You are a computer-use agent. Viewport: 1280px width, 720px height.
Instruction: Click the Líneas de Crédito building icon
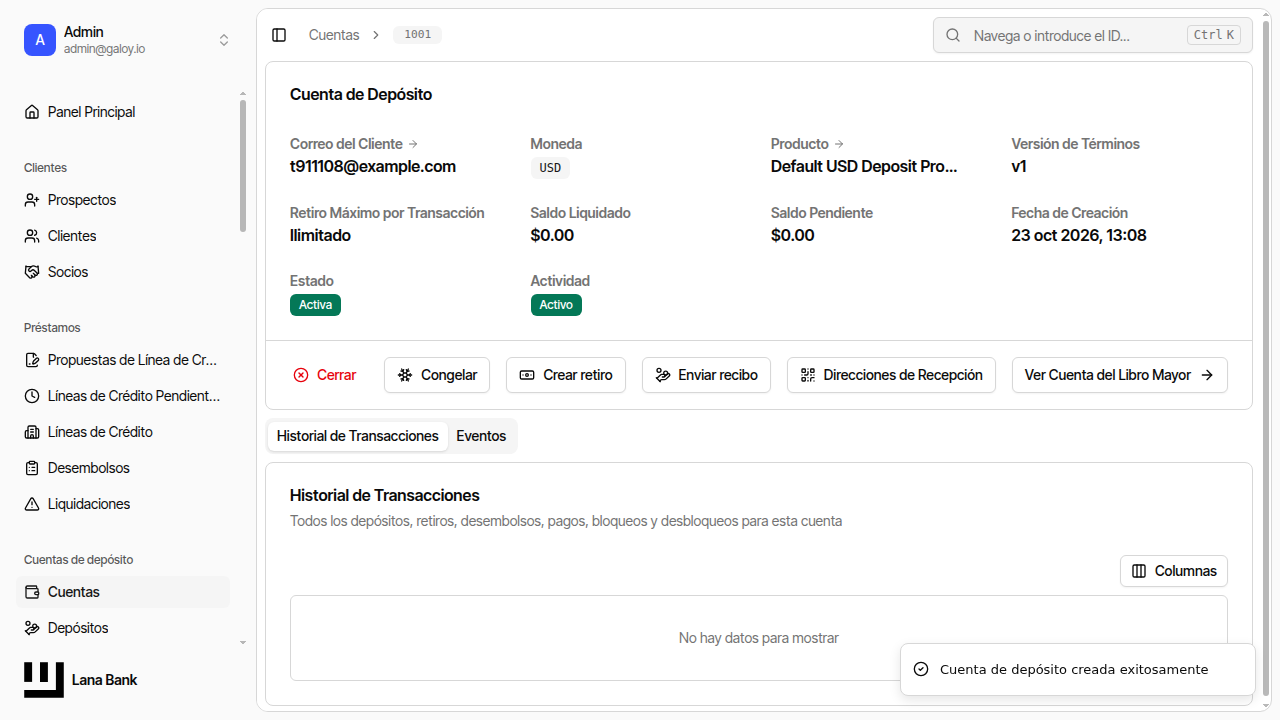coord(32,432)
